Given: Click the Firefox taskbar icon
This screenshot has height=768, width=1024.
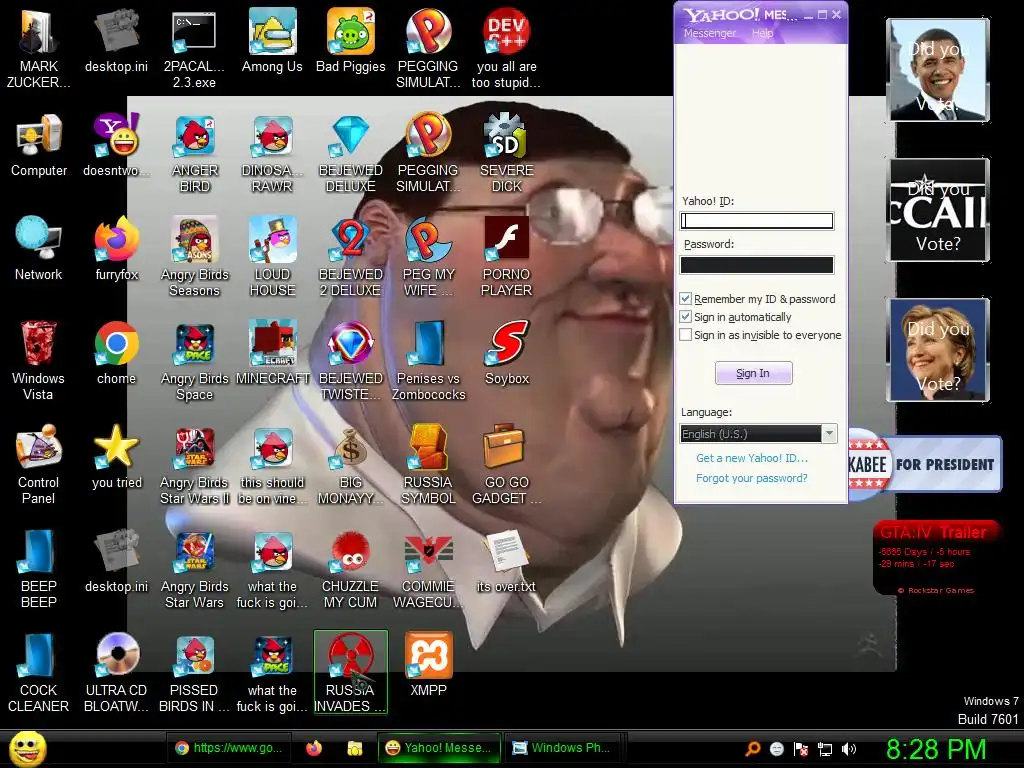Looking at the screenshot, I should (314, 748).
